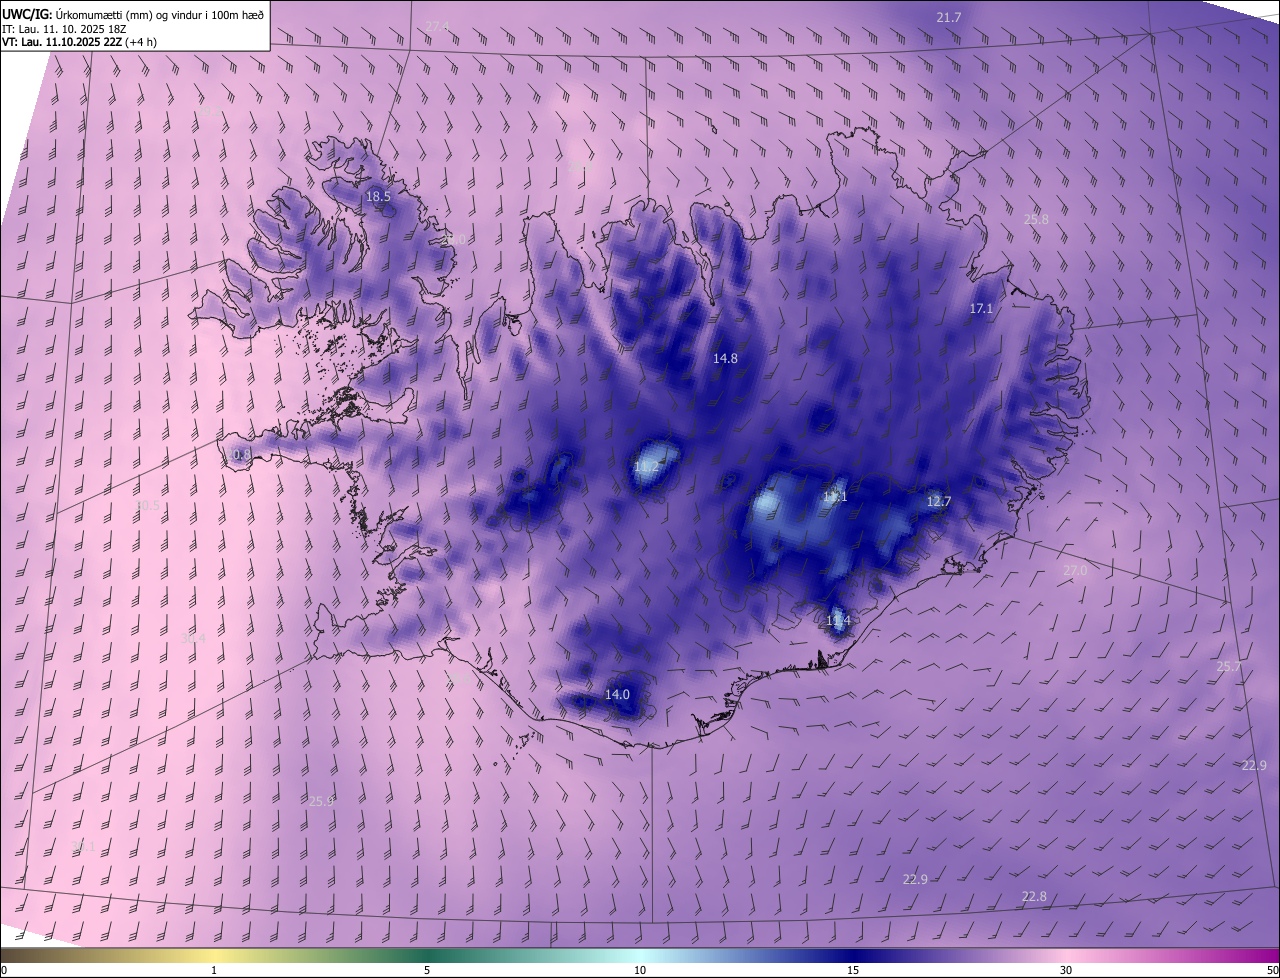Click the colorbar tick label 30

tap(1066, 970)
